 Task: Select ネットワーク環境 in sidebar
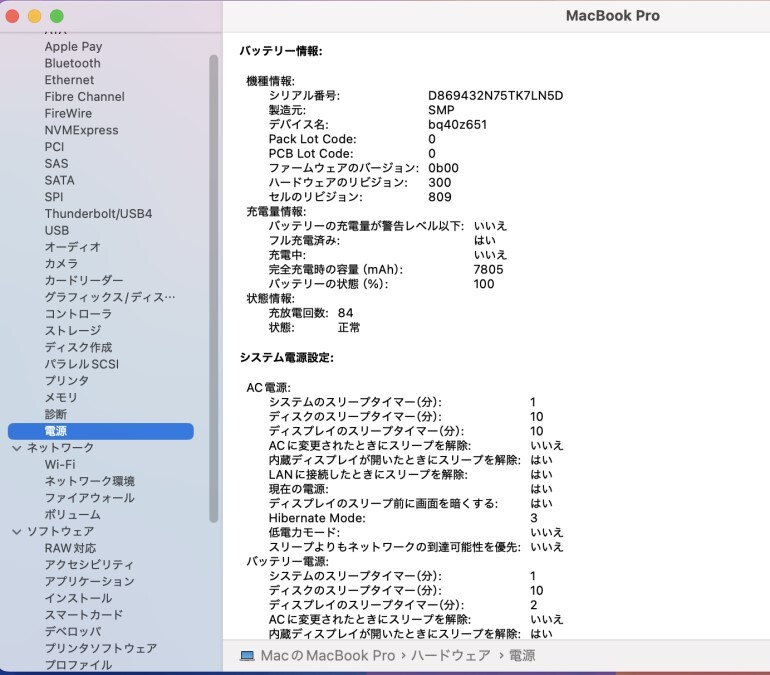pos(89,481)
